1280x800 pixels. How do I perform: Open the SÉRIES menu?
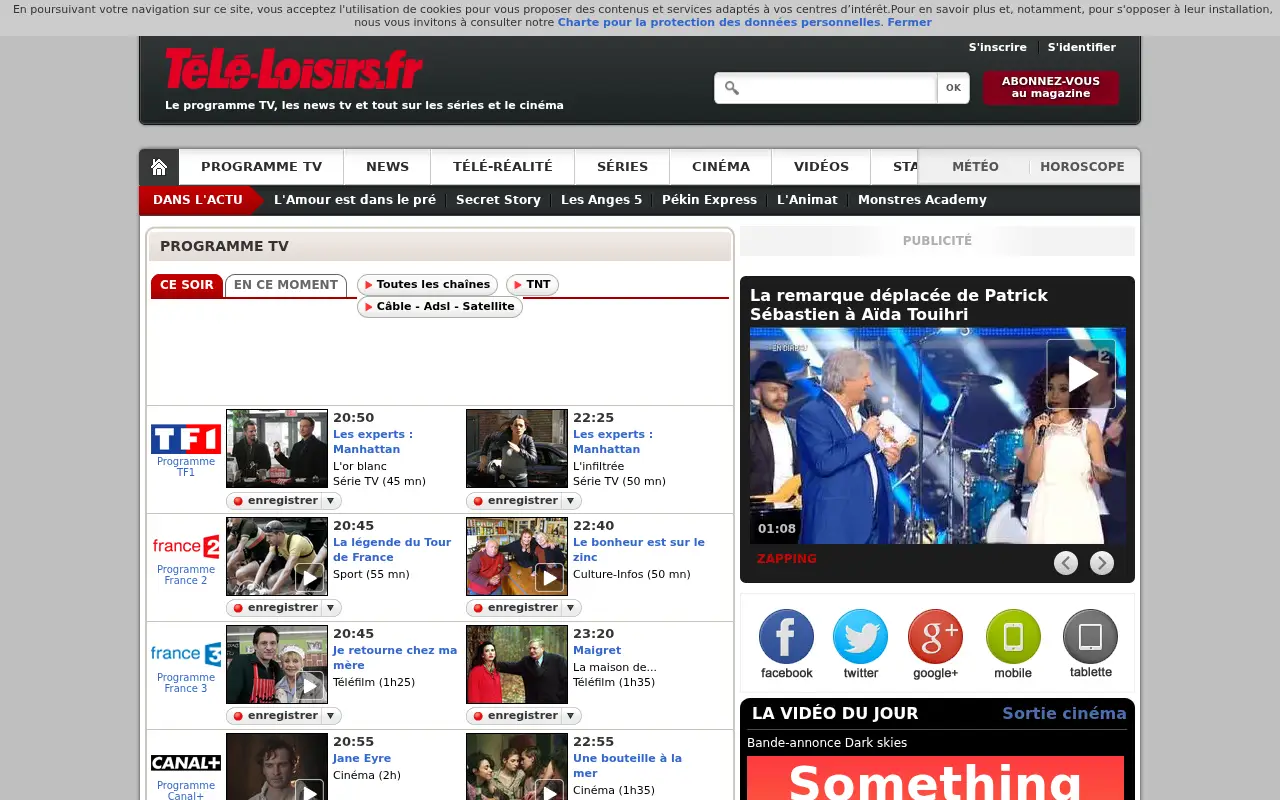tap(623, 167)
